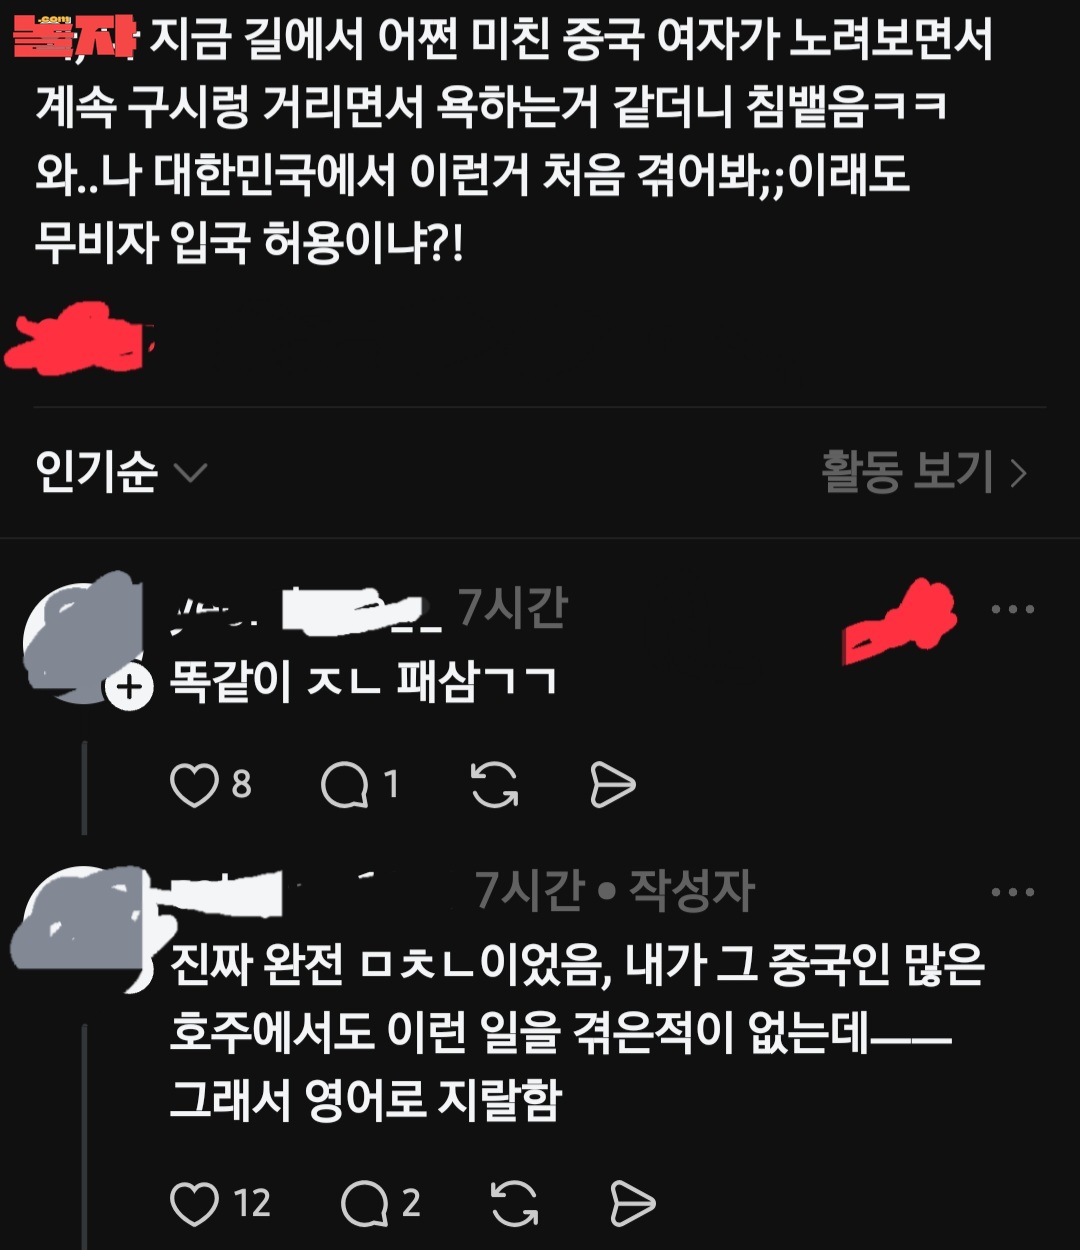Expand the 인기순 sort dropdown
The height and width of the screenshot is (1250, 1080).
pyautogui.click(x=121, y=471)
